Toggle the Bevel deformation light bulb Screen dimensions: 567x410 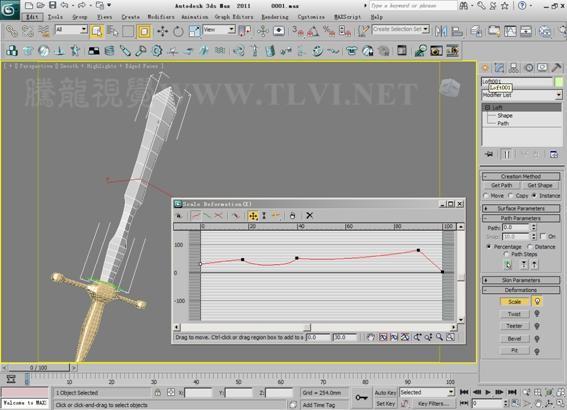(537, 339)
